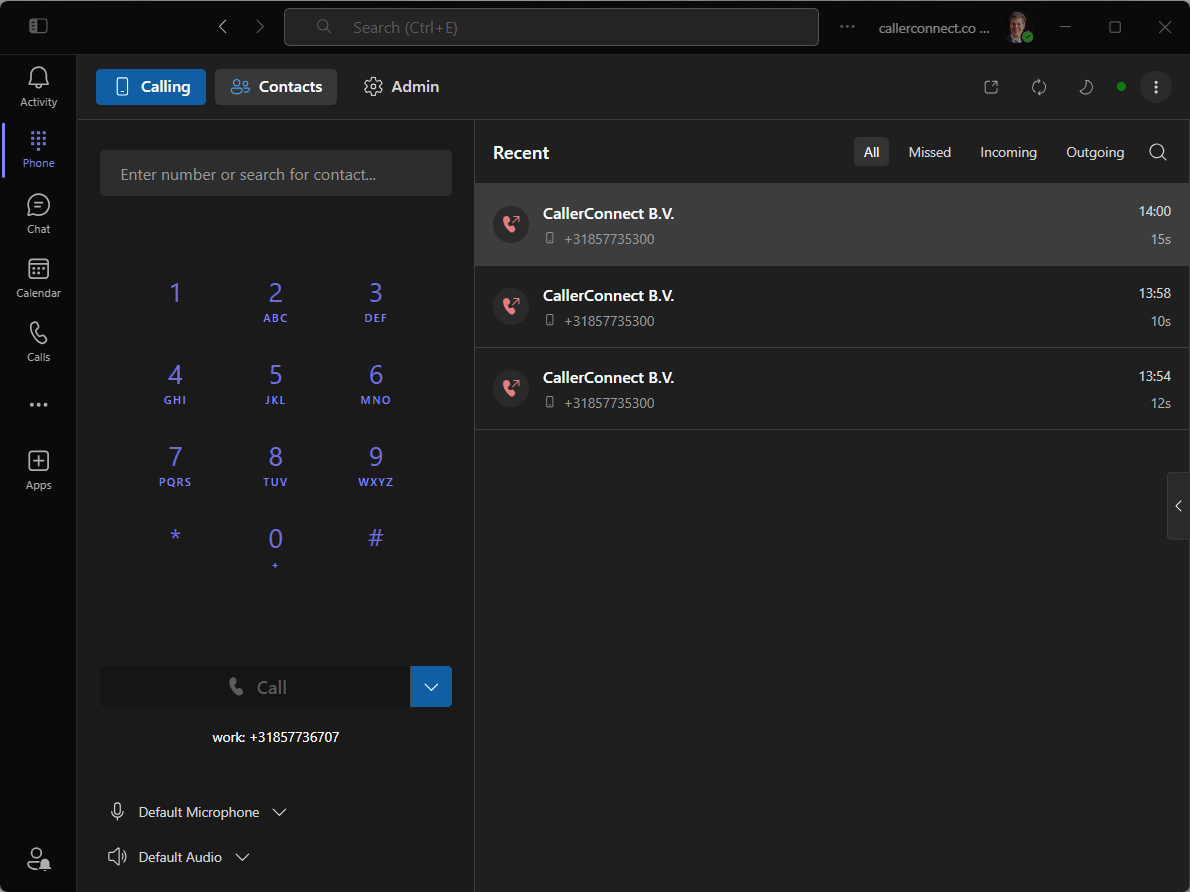Pop out the app in new window
The width and height of the screenshot is (1190, 892).
point(991,87)
